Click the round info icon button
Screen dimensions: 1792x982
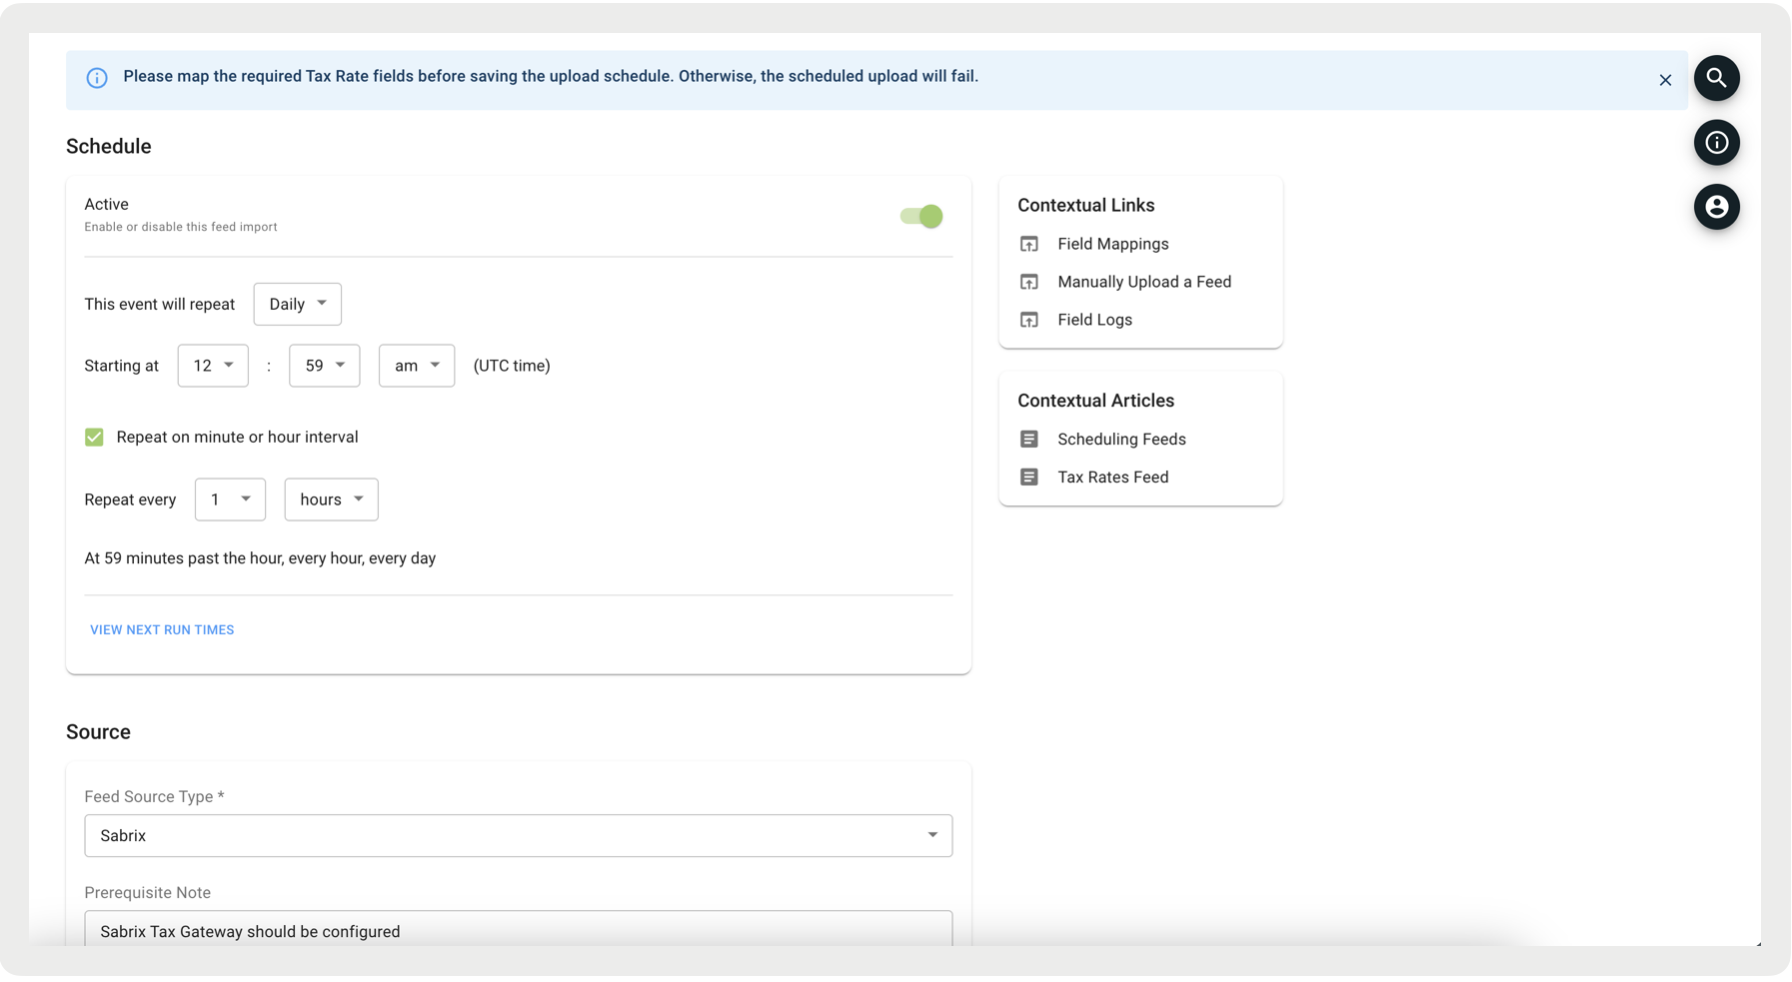[x=1716, y=143]
